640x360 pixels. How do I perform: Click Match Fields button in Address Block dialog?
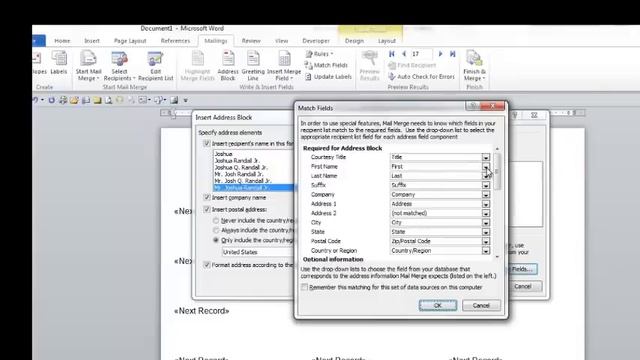point(523,269)
